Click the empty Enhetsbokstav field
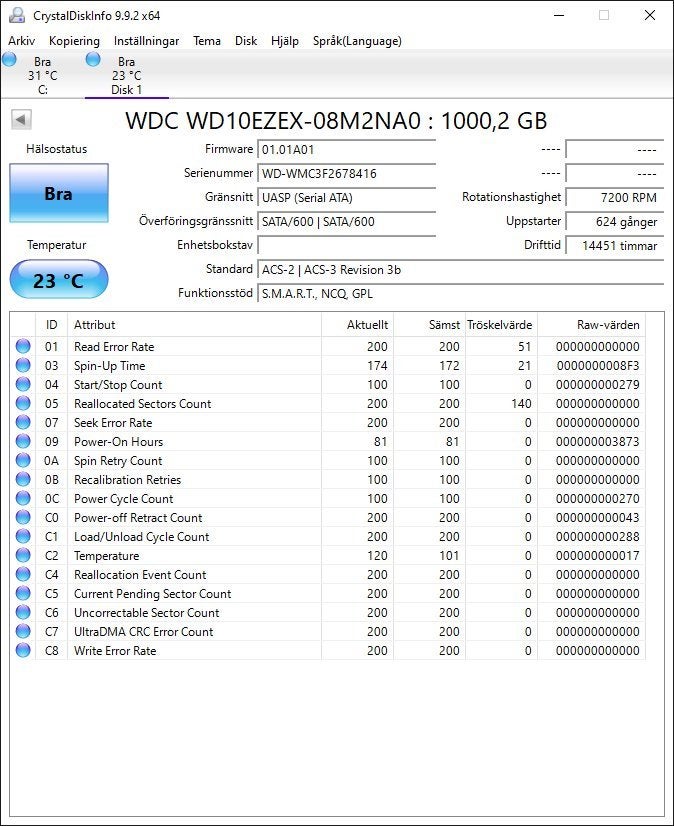 (346, 245)
